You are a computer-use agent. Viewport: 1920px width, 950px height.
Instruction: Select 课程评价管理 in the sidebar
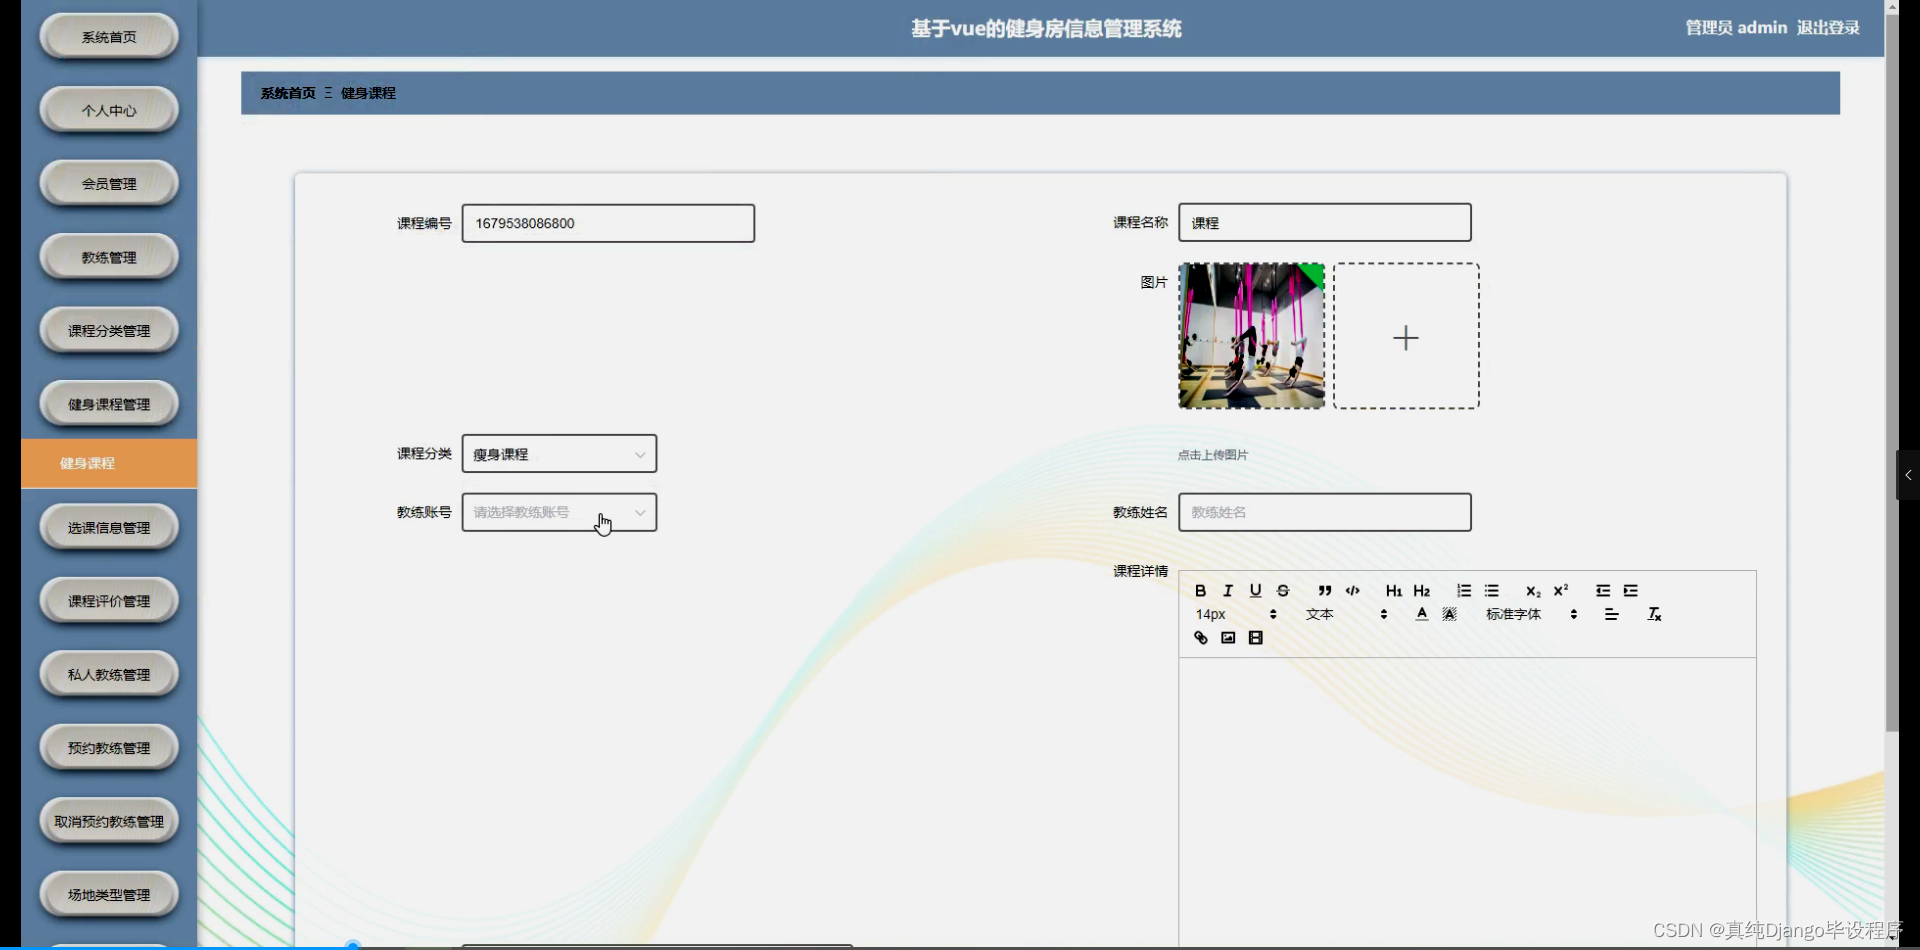(108, 599)
